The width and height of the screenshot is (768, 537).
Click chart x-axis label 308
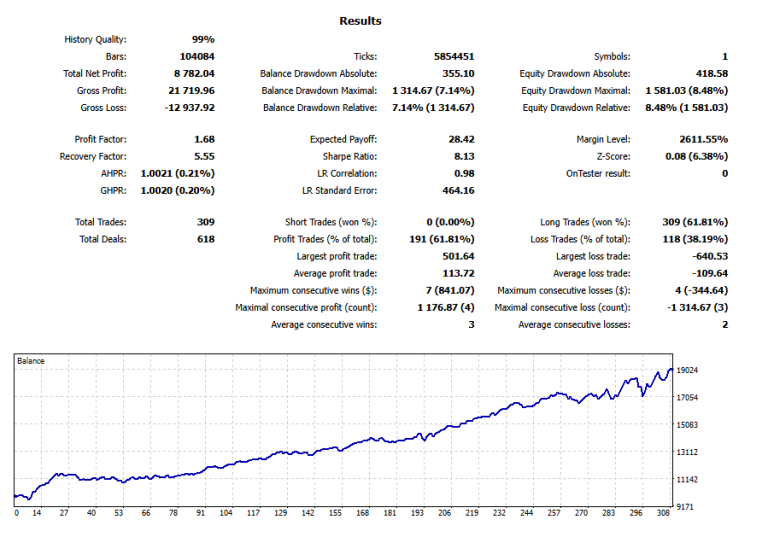(663, 513)
